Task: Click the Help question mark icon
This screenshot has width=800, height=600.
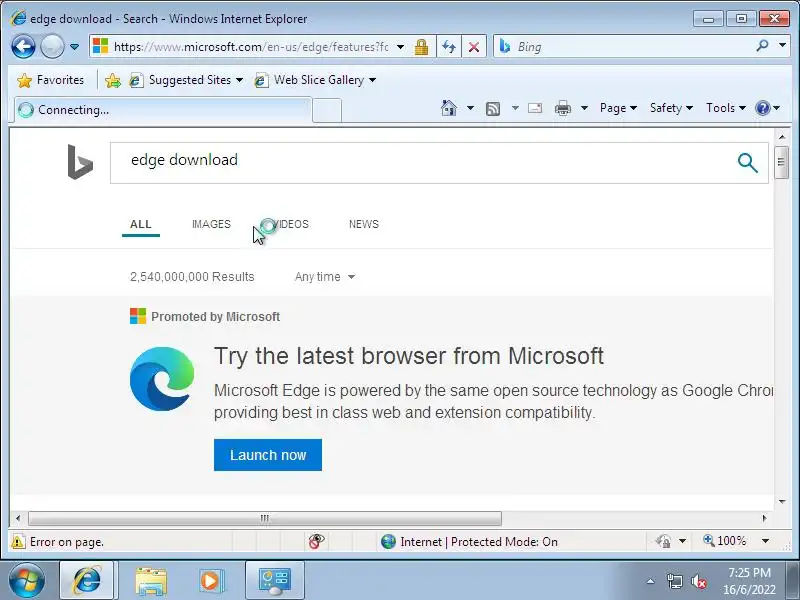Action: 763,108
